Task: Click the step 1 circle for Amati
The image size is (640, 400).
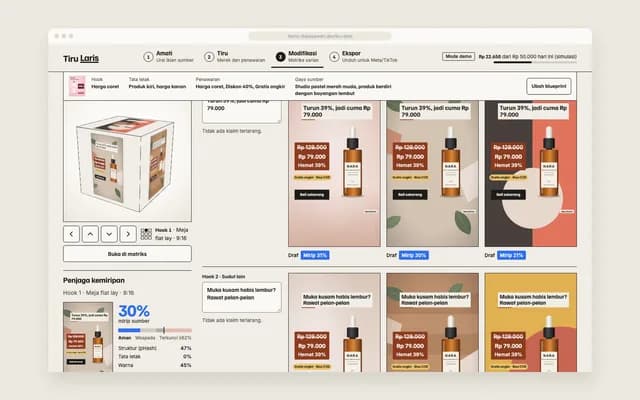Action: 148,57
